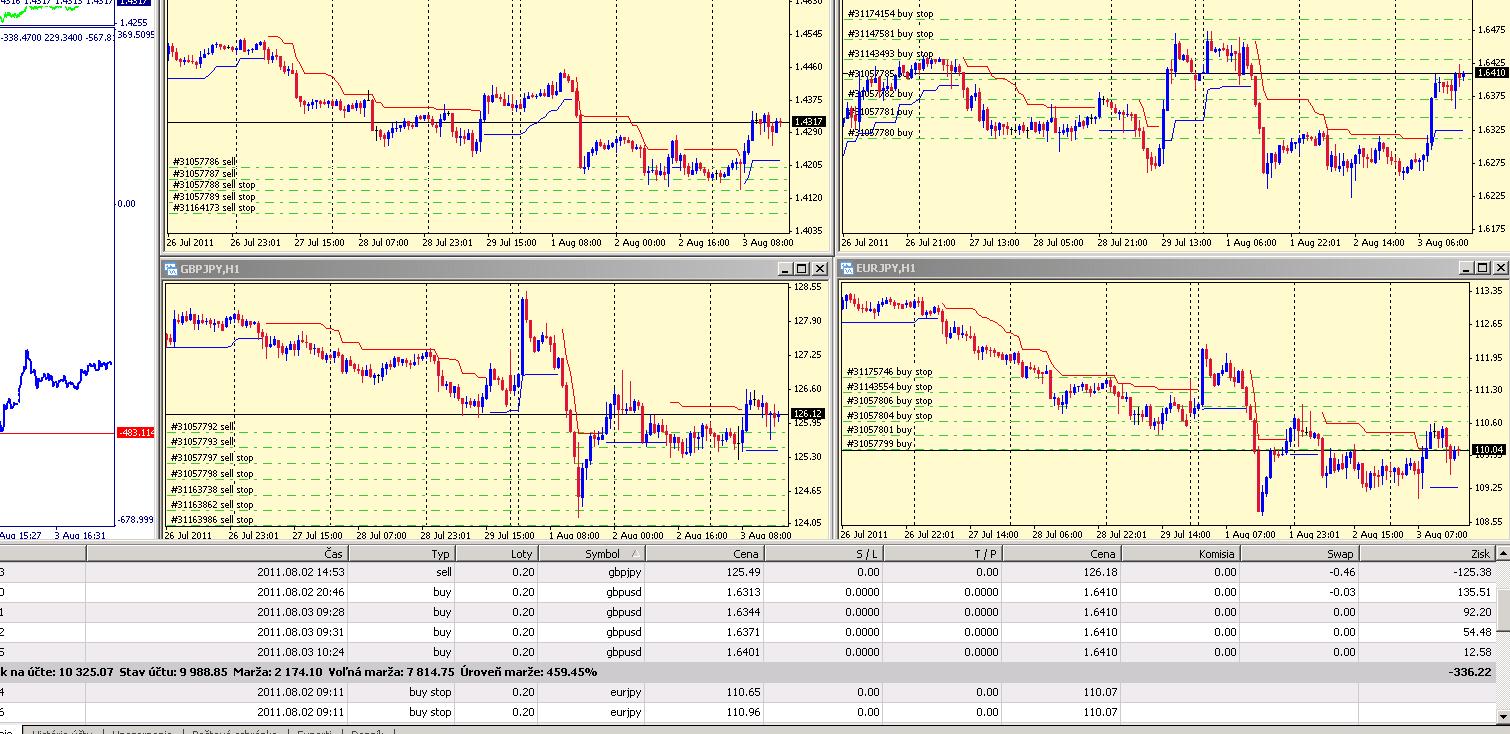This screenshot has height=734, width=1510.
Task: Click the #31175746 buy stop label on EURJPY chart
Action: coord(889,372)
